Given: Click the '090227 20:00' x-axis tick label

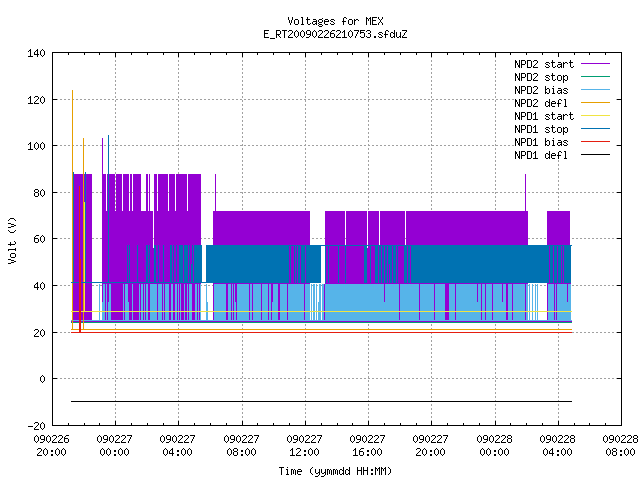Looking at the screenshot, I should coord(431,446).
